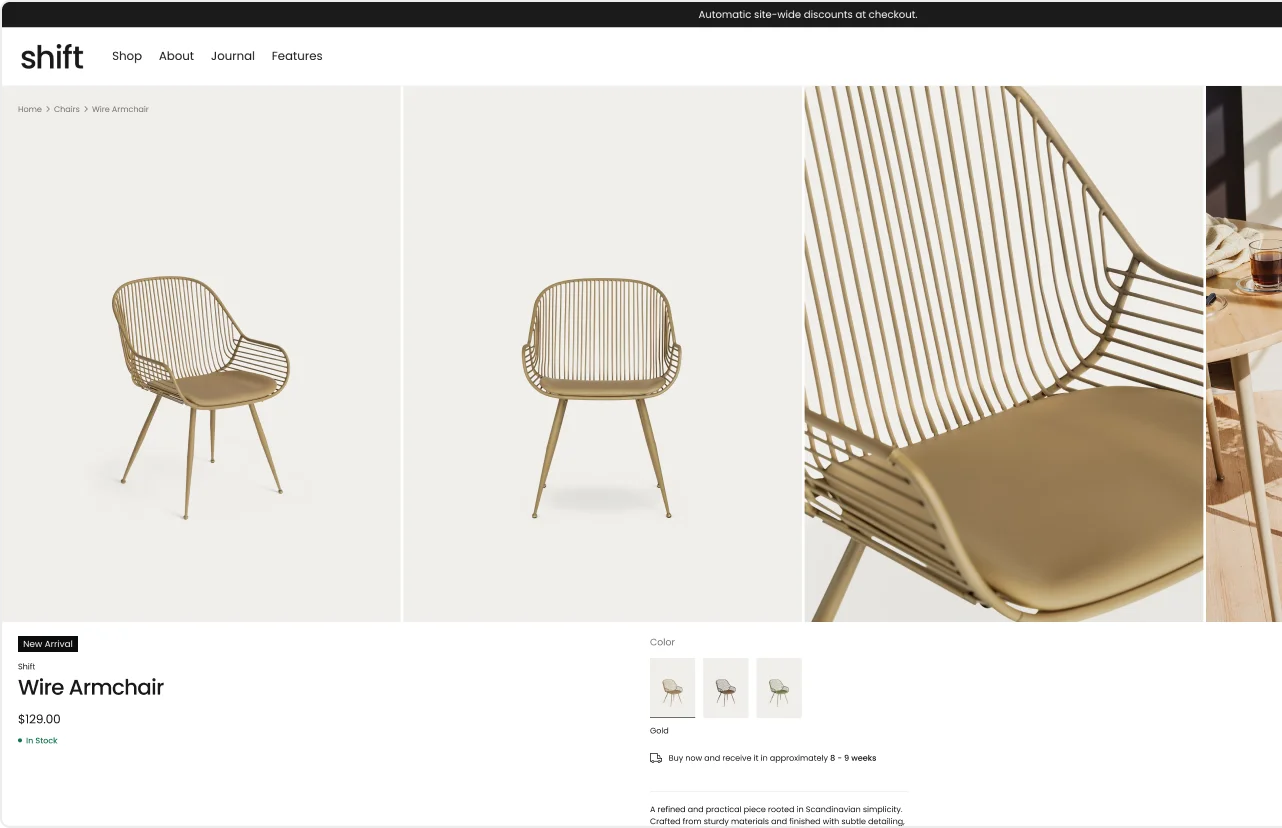
Task: Open the Shop menu
Action: click(x=127, y=56)
